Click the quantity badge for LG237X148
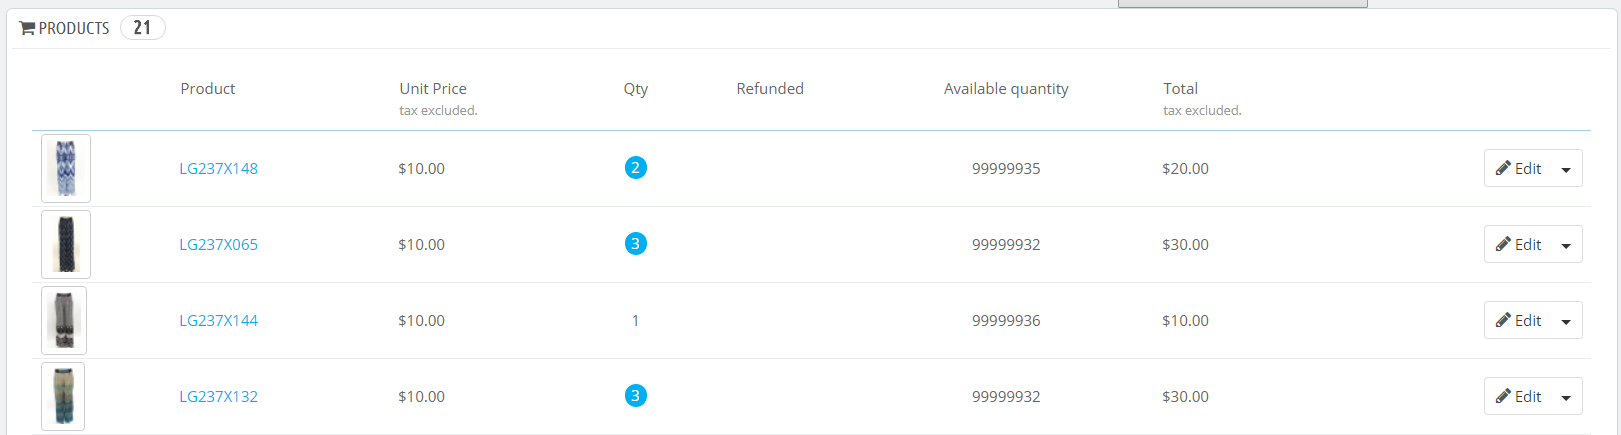The image size is (1621, 435). point(635,167)
